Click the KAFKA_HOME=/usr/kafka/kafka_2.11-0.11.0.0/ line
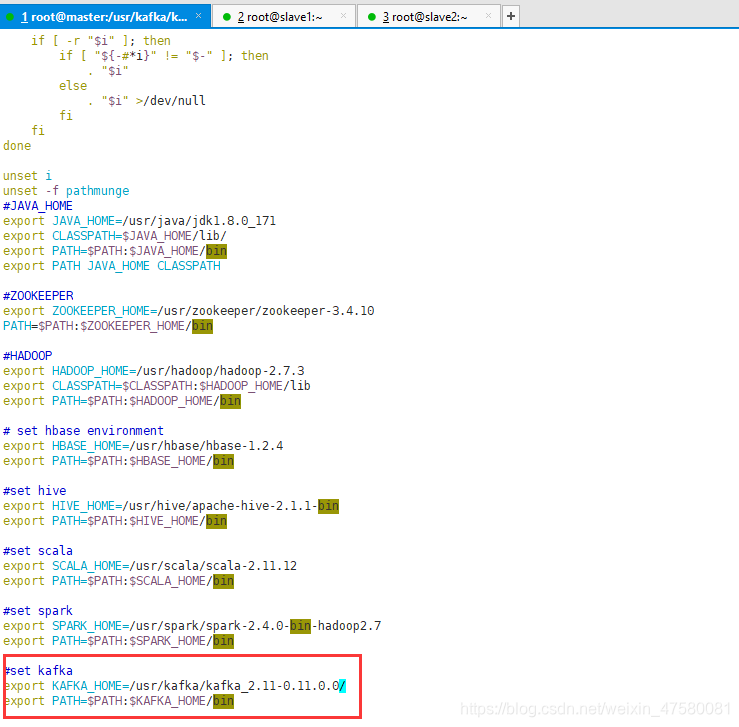739x727 pixels. (x=175, y=686)
